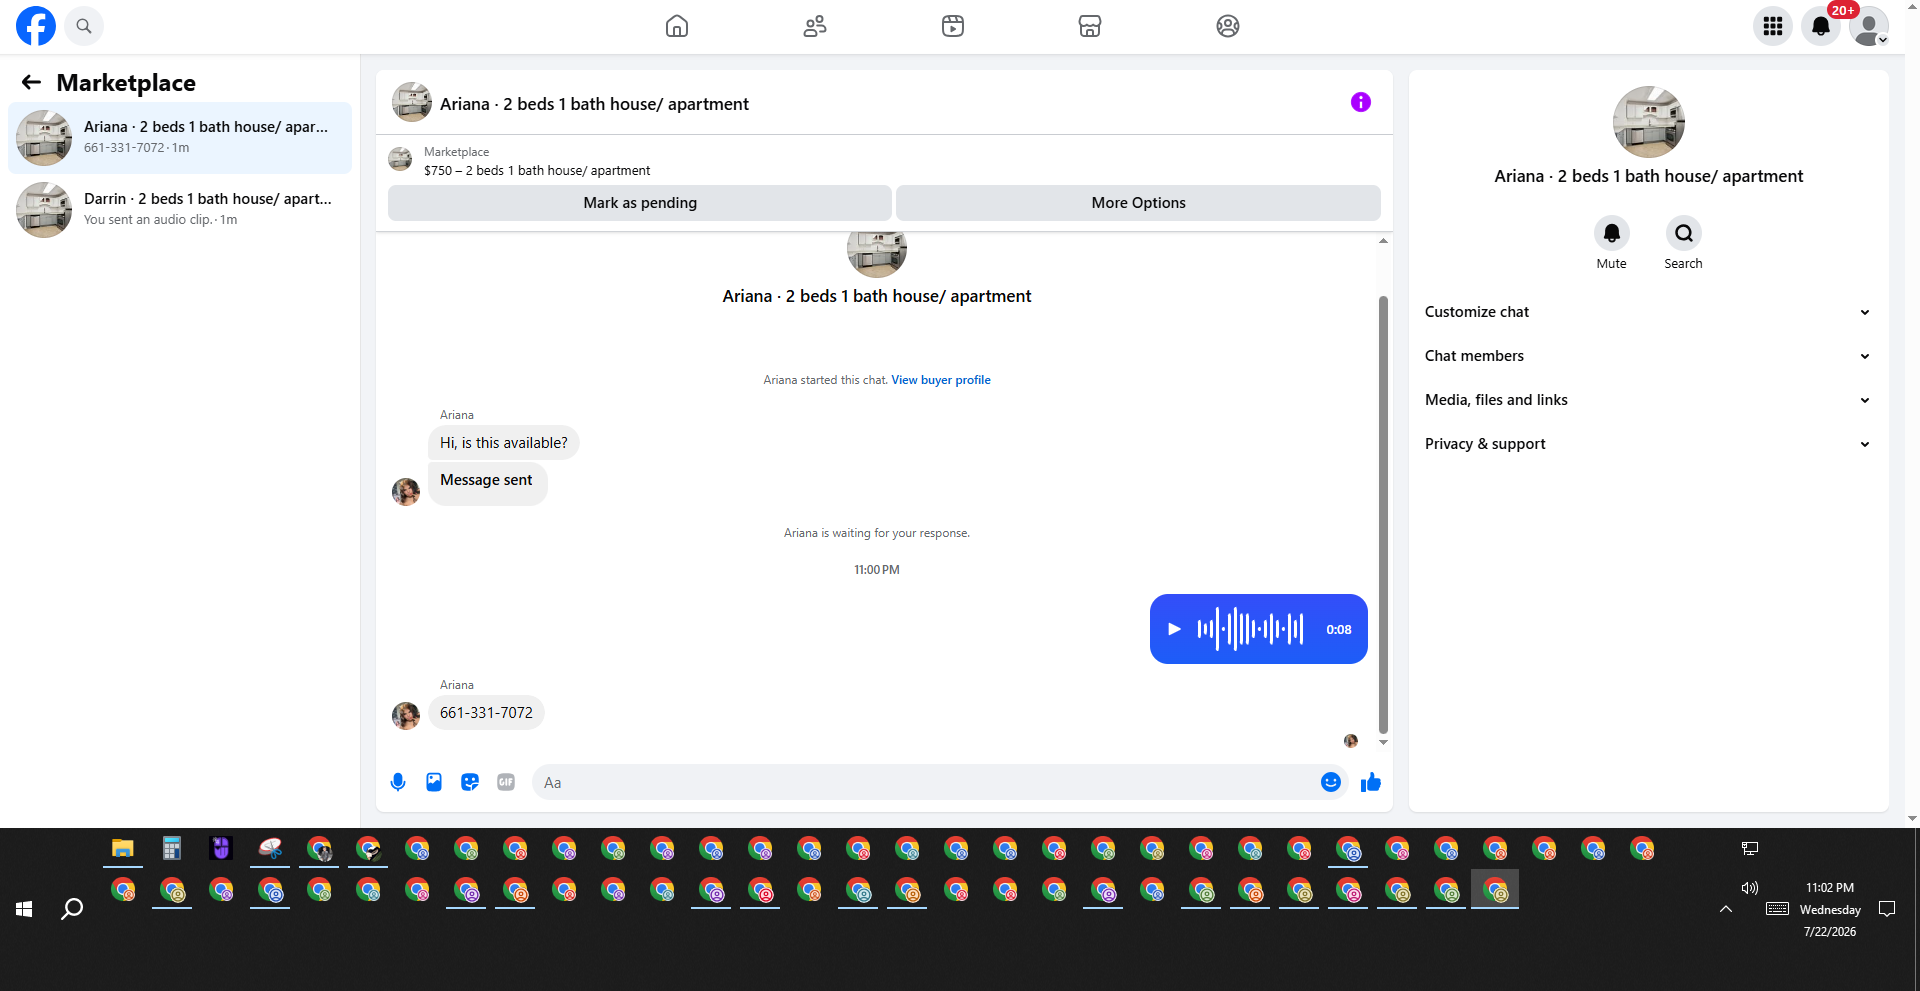Click the taskbar clock showing 11:02 PM

(x=1830, y=909)
